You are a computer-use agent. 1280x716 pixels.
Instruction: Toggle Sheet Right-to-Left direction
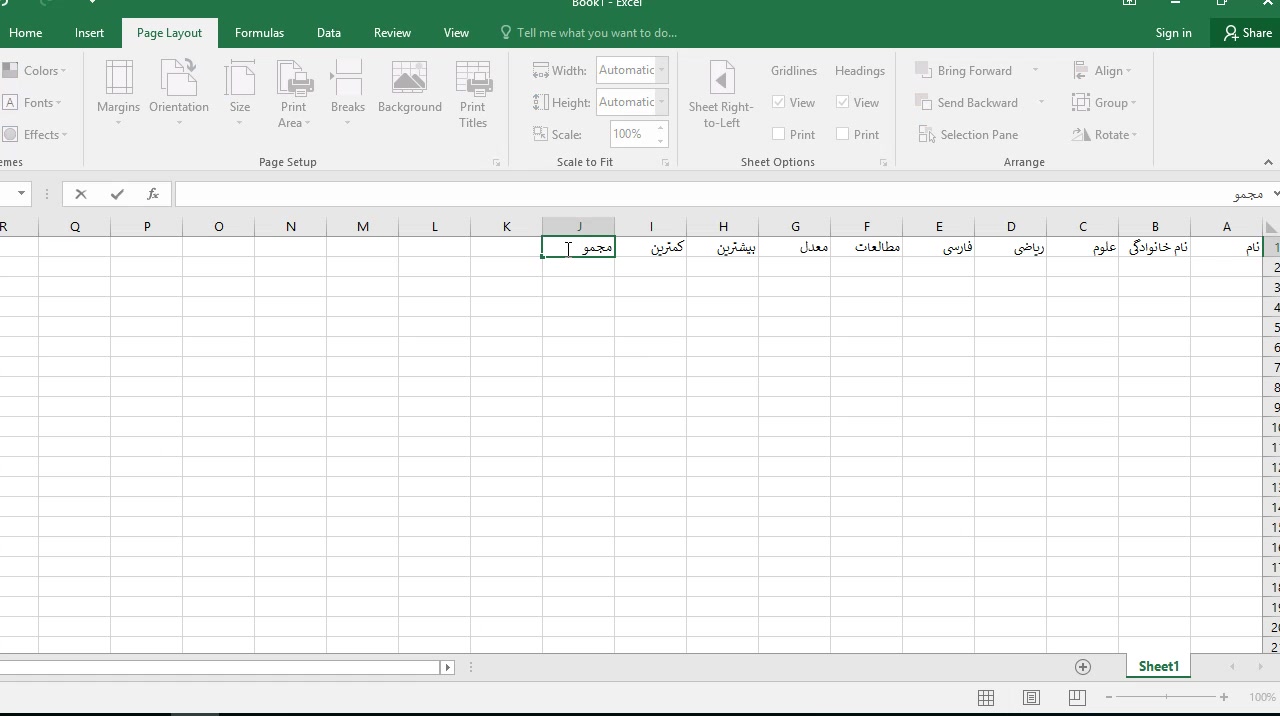pyautogui.click(x=721, y=94)
